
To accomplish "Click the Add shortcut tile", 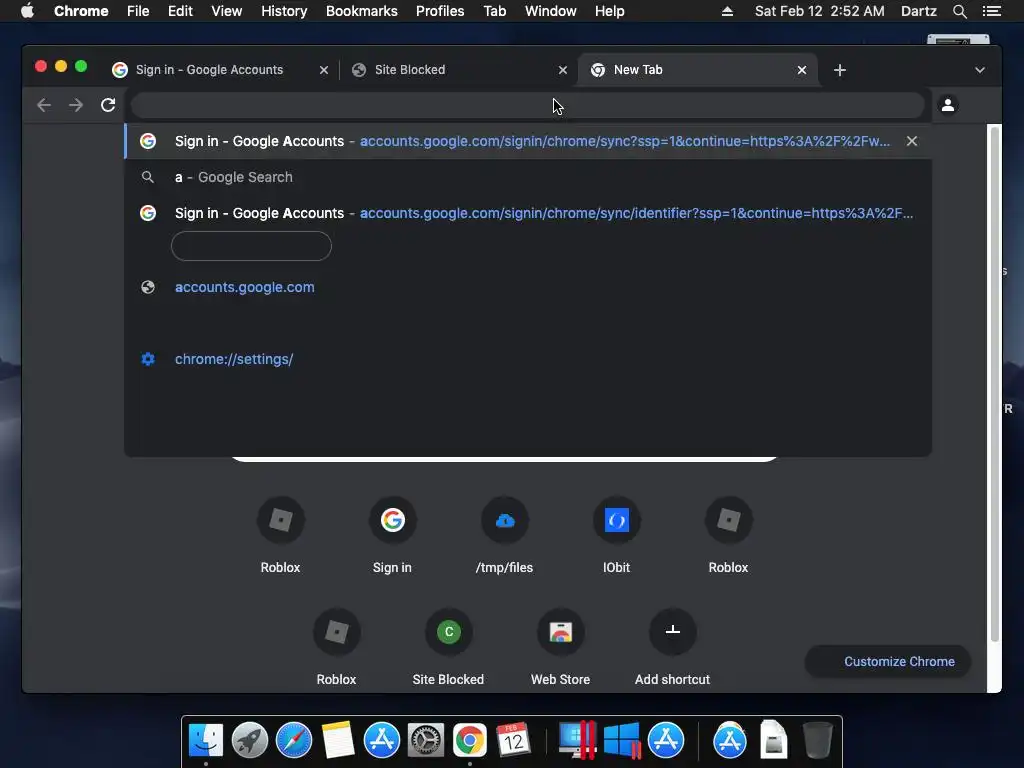I will 673,648.
